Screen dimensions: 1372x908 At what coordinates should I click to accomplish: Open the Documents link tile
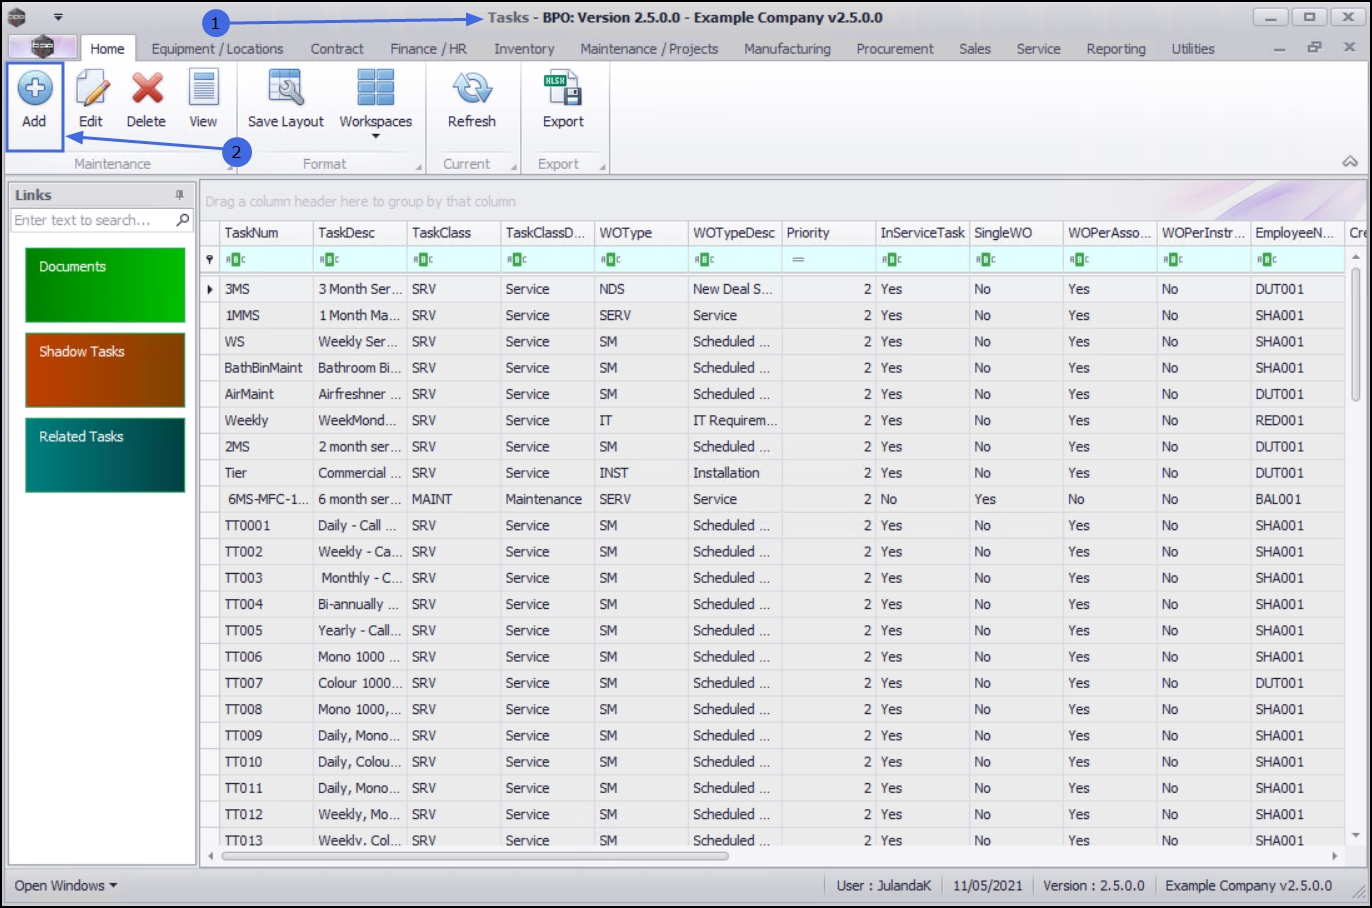[x=105, y=285]
